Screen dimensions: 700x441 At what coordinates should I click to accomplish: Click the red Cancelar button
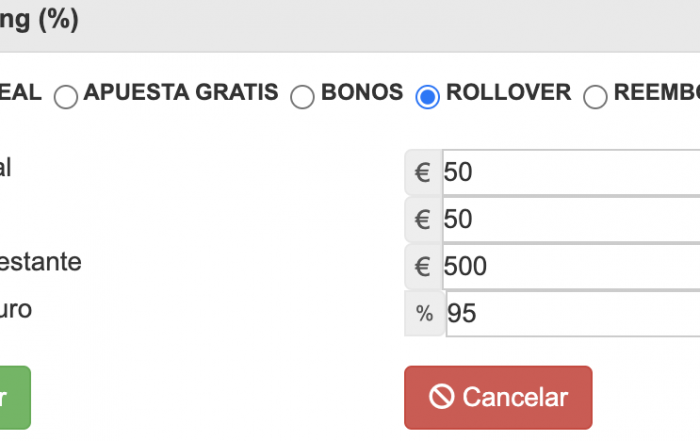(x=498, y=397)
